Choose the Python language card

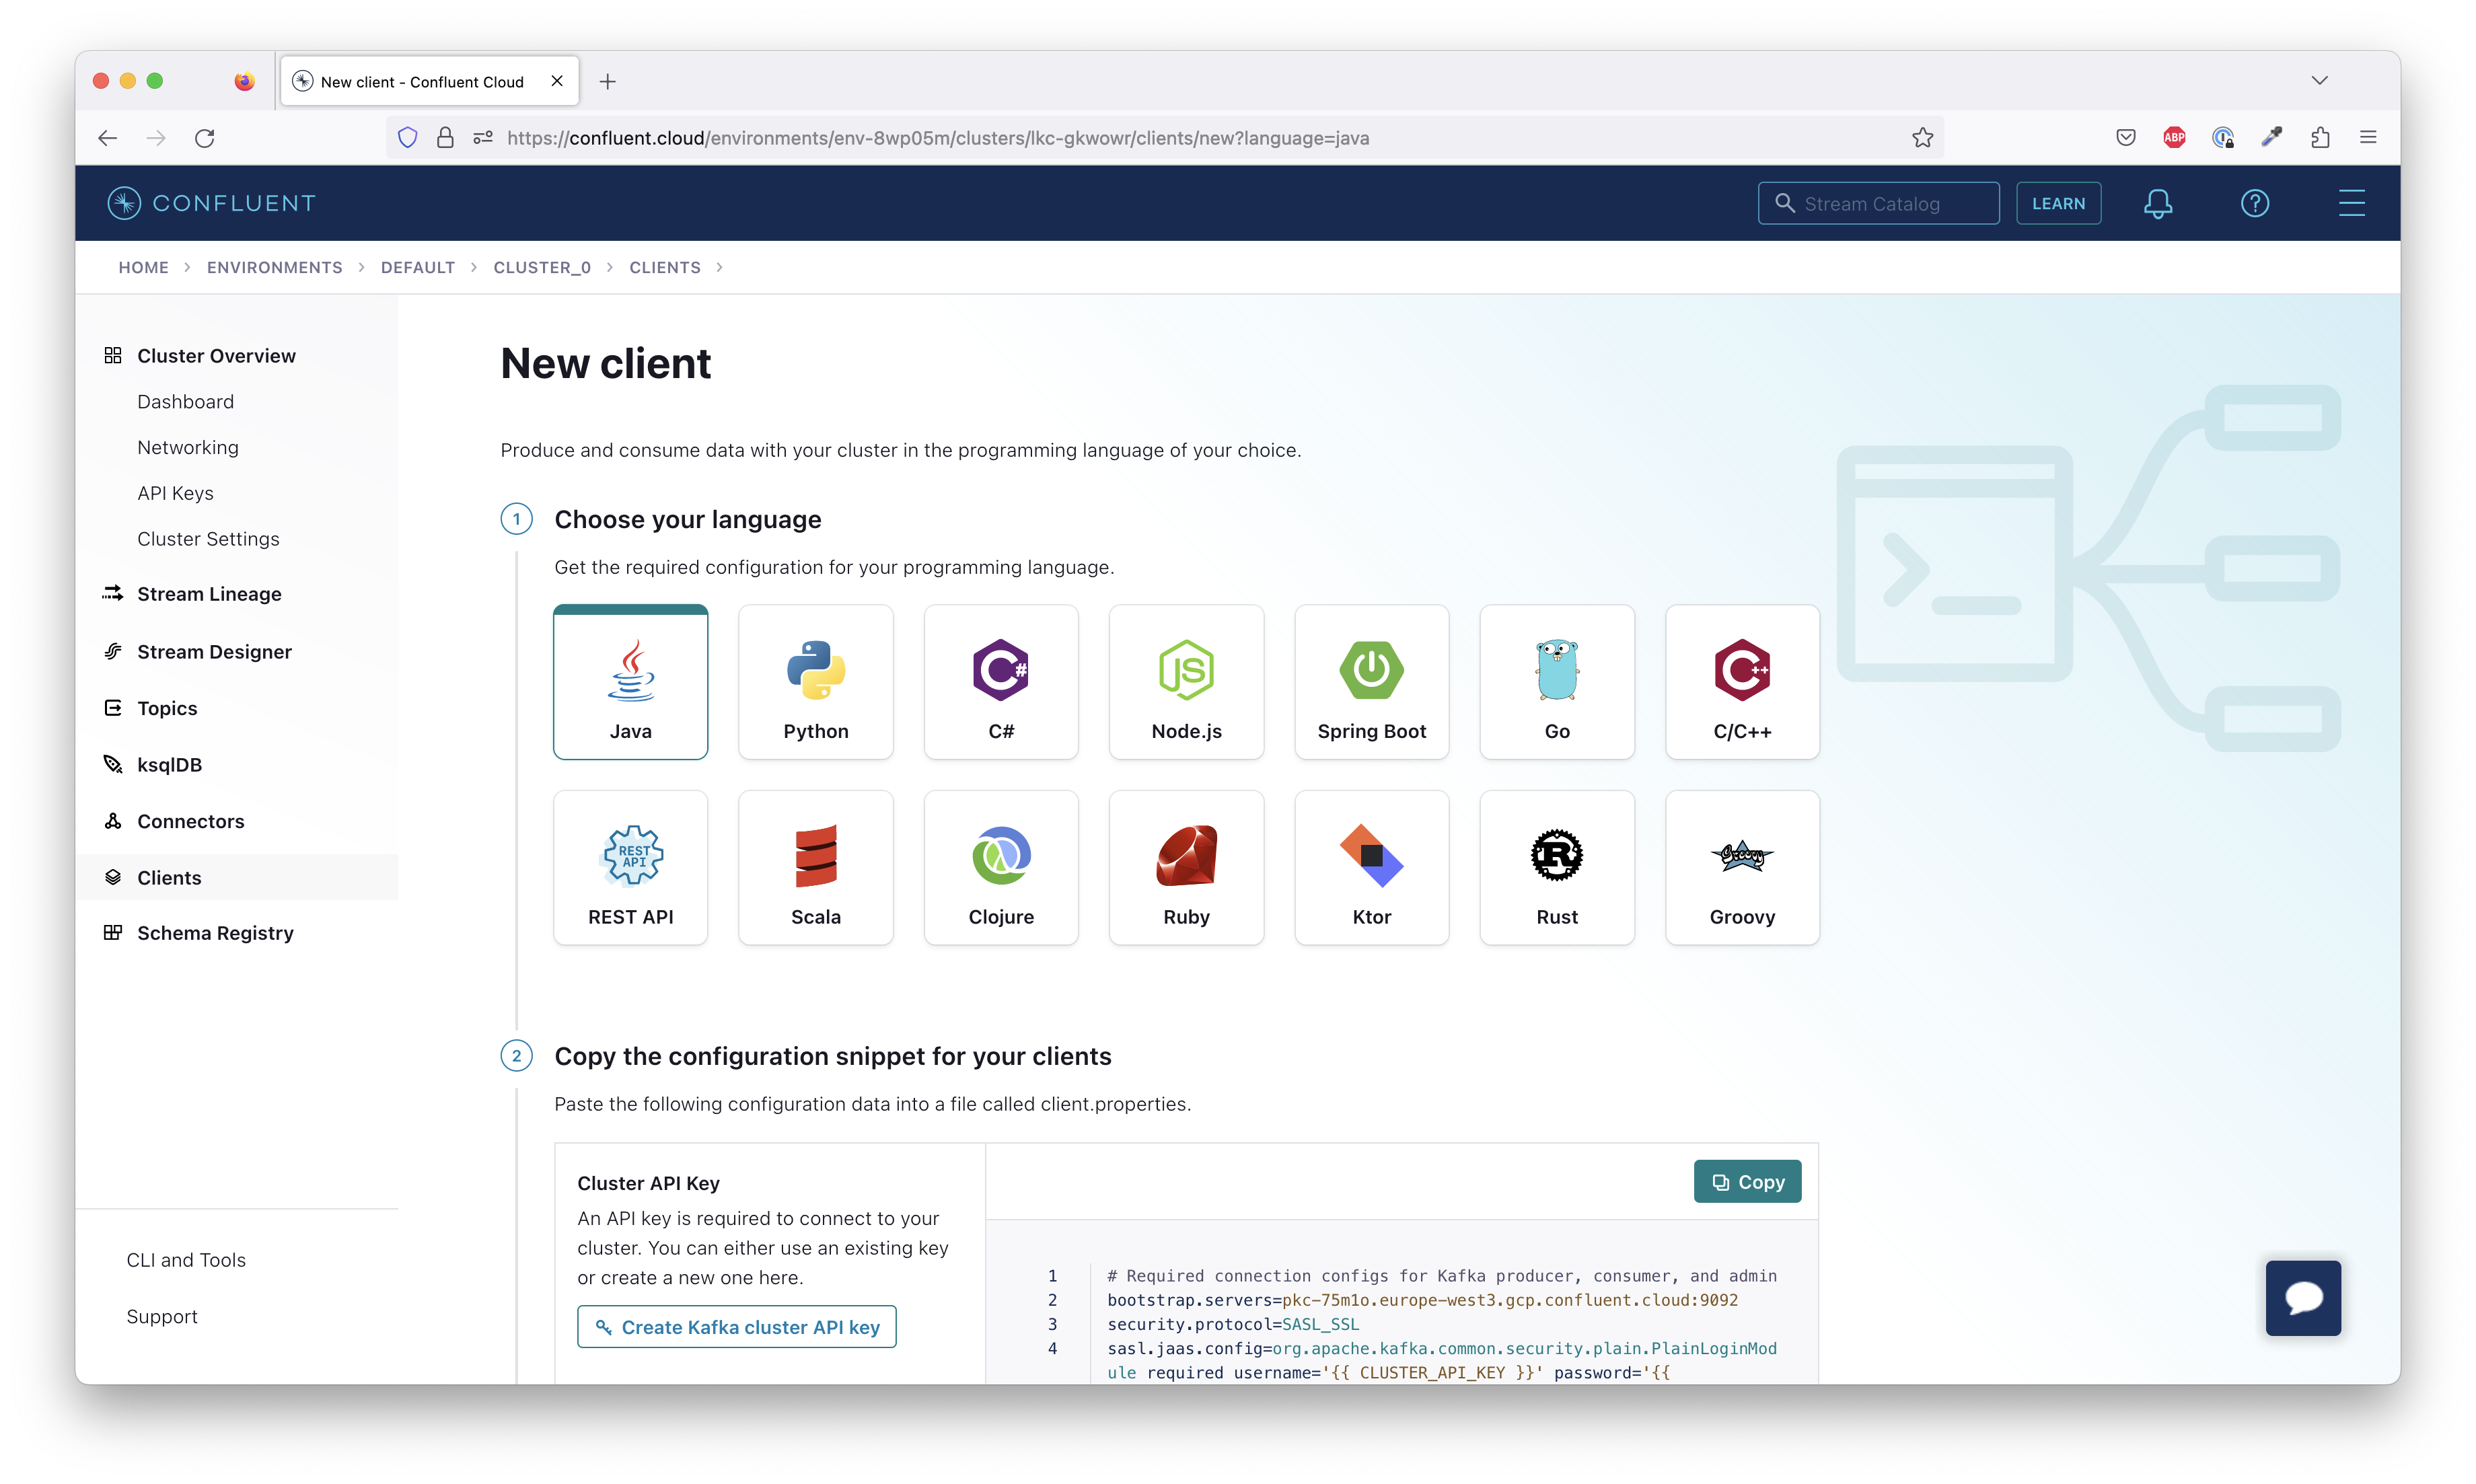pyautogui.click(x=815, y=682)
